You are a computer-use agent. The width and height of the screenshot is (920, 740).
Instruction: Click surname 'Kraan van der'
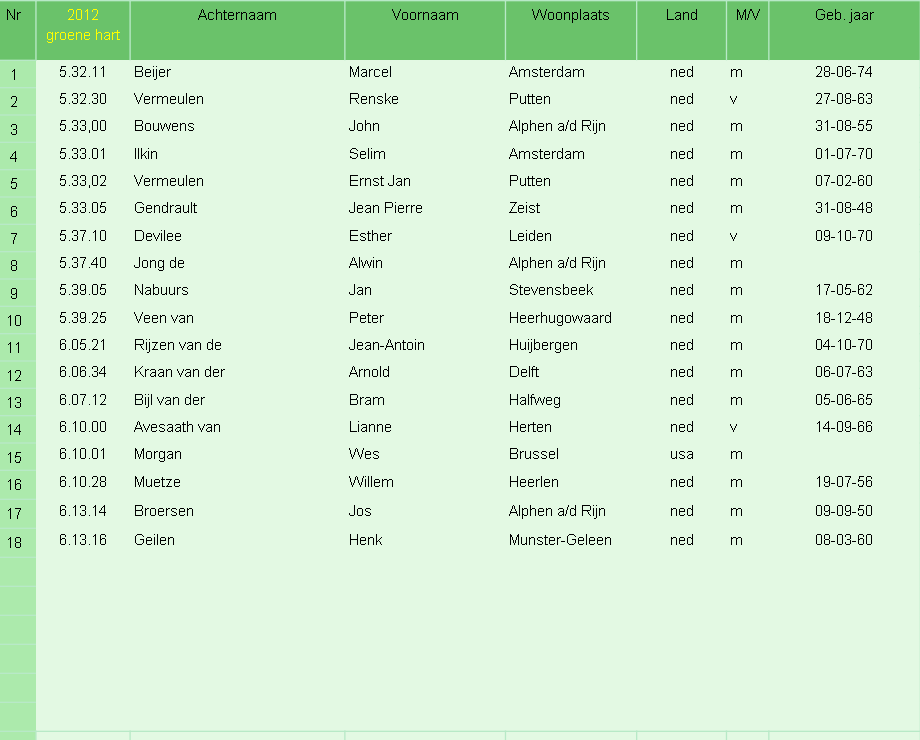click(179, 372)
